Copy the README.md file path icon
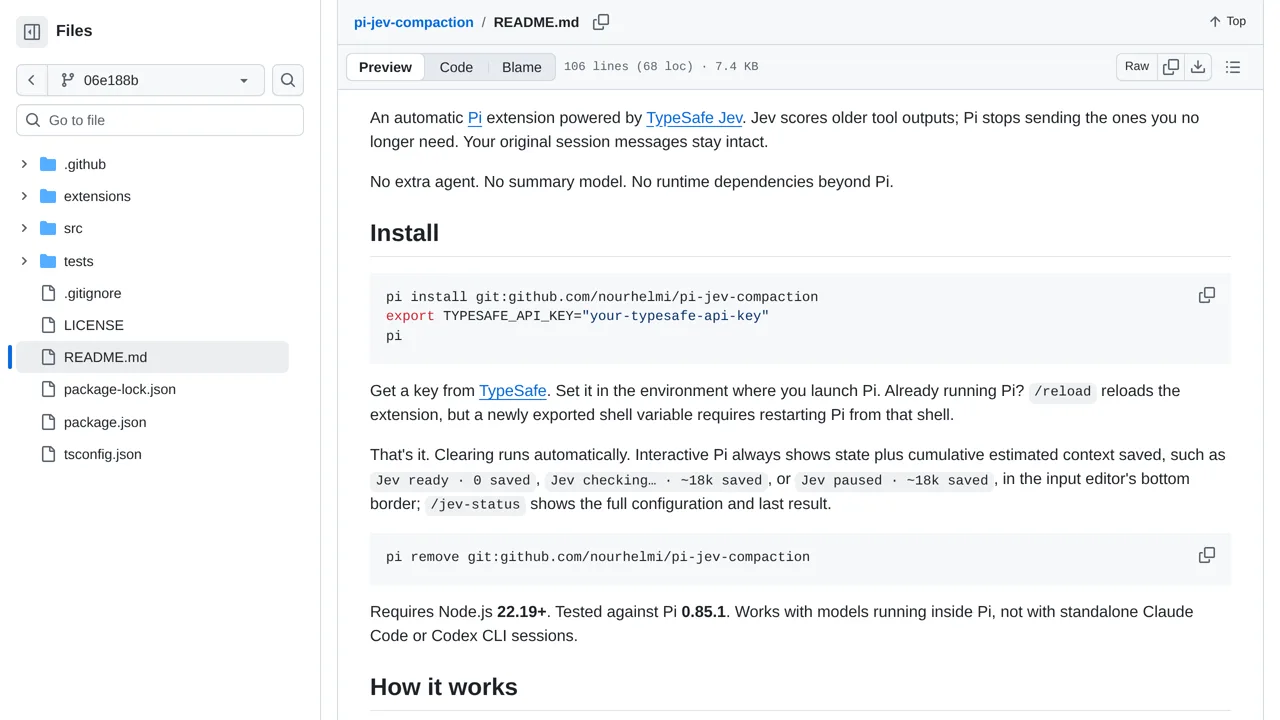The image size is (1280, 720). coord(601,22)
